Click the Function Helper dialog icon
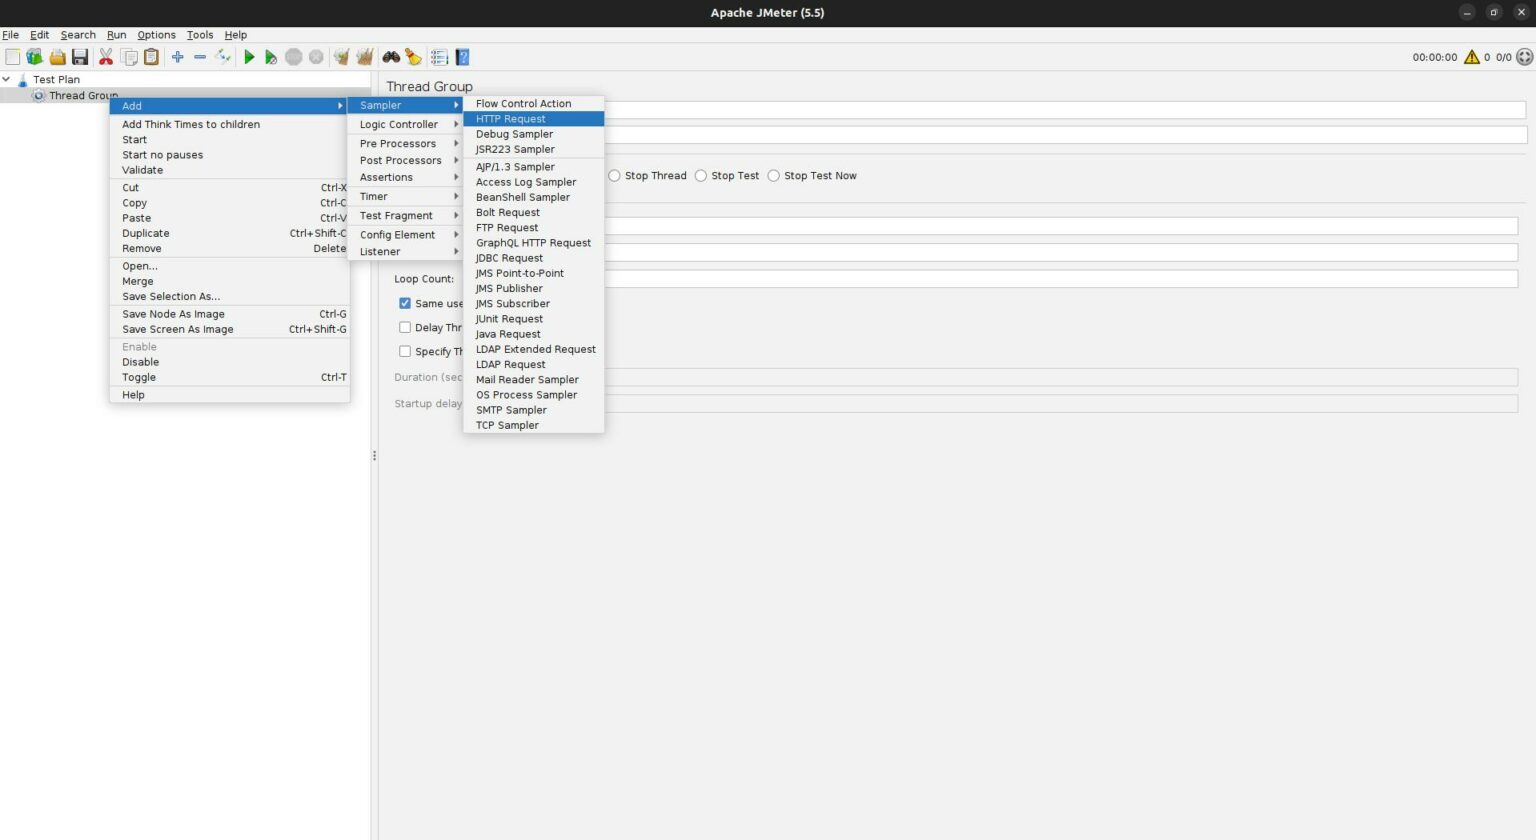Viewport: 1536px width, 840px height. [438, 57]
